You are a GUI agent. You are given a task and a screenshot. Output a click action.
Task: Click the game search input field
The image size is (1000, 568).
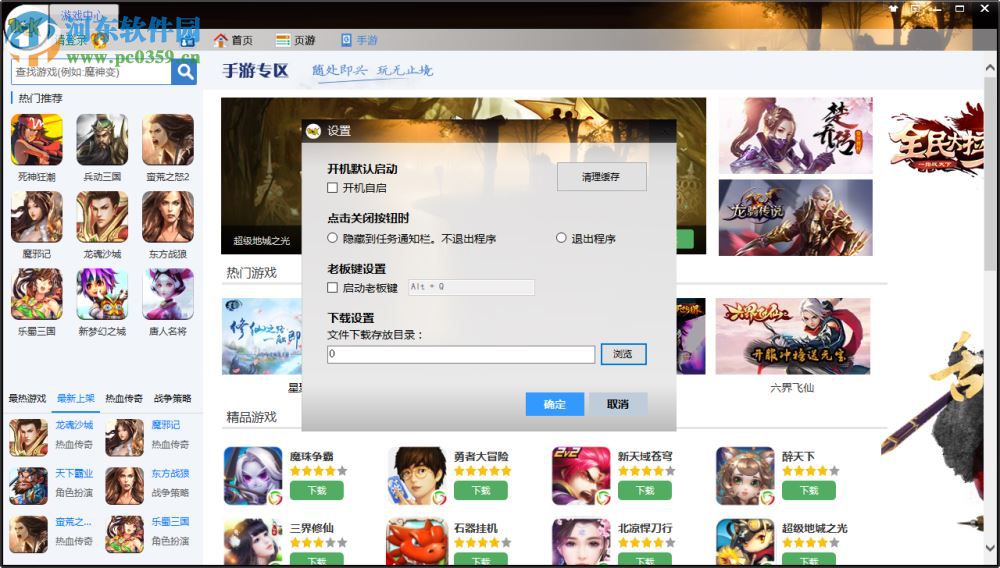pyautogui.click(x=91, y=72)
